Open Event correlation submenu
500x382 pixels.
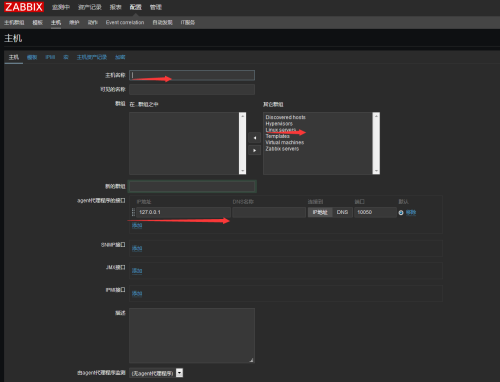[125, 22]
